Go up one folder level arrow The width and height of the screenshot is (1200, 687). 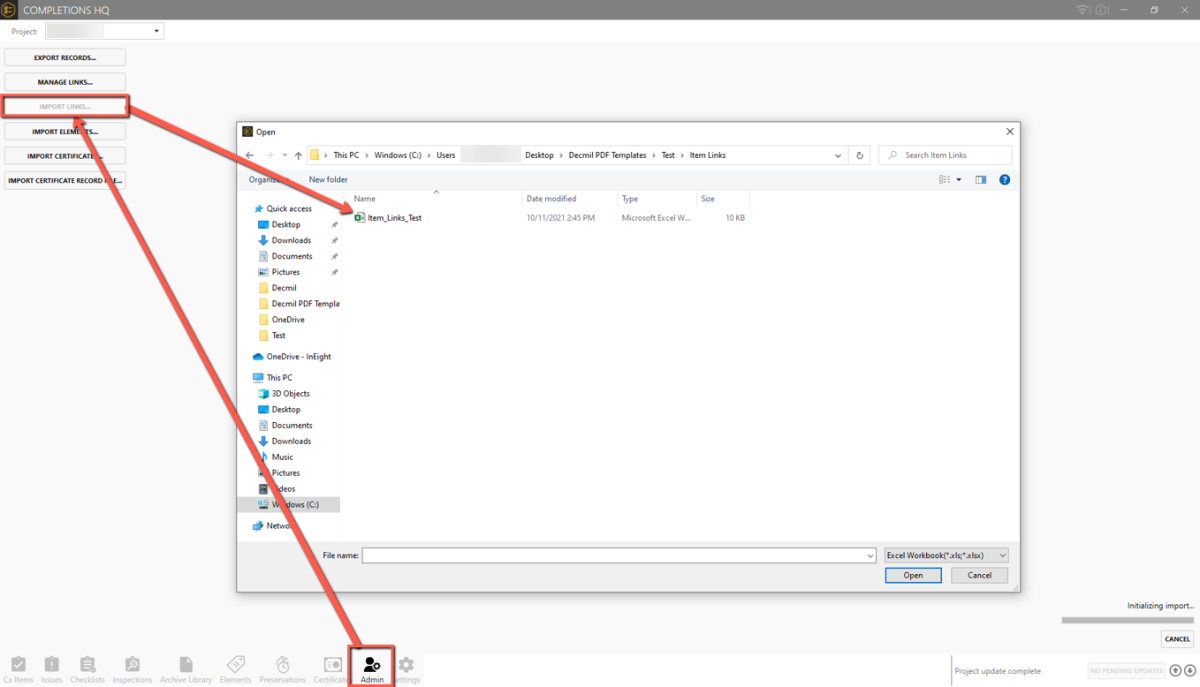pyautogui.click(x=298, y=156)
